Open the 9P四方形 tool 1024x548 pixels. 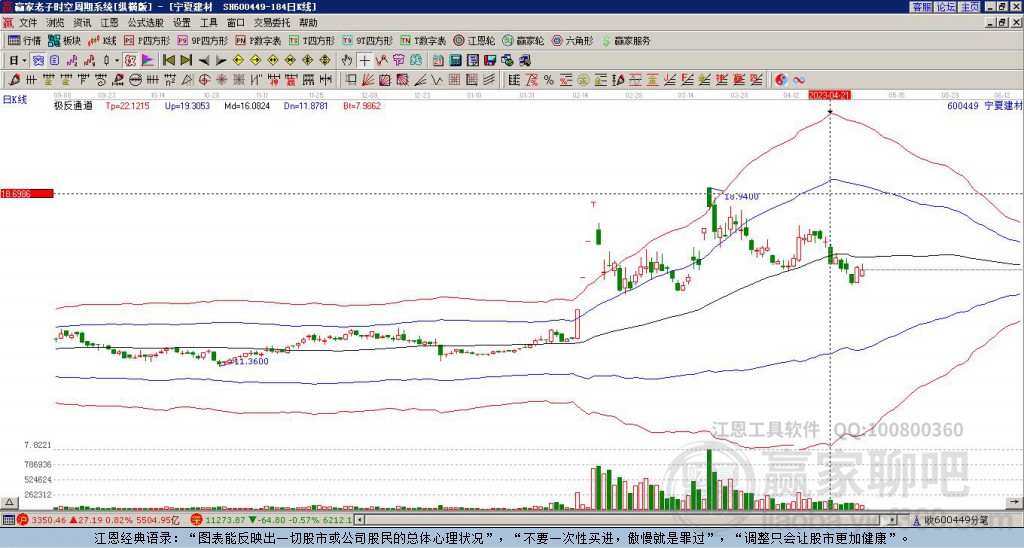pyautogui.click(x=202, y=40)
